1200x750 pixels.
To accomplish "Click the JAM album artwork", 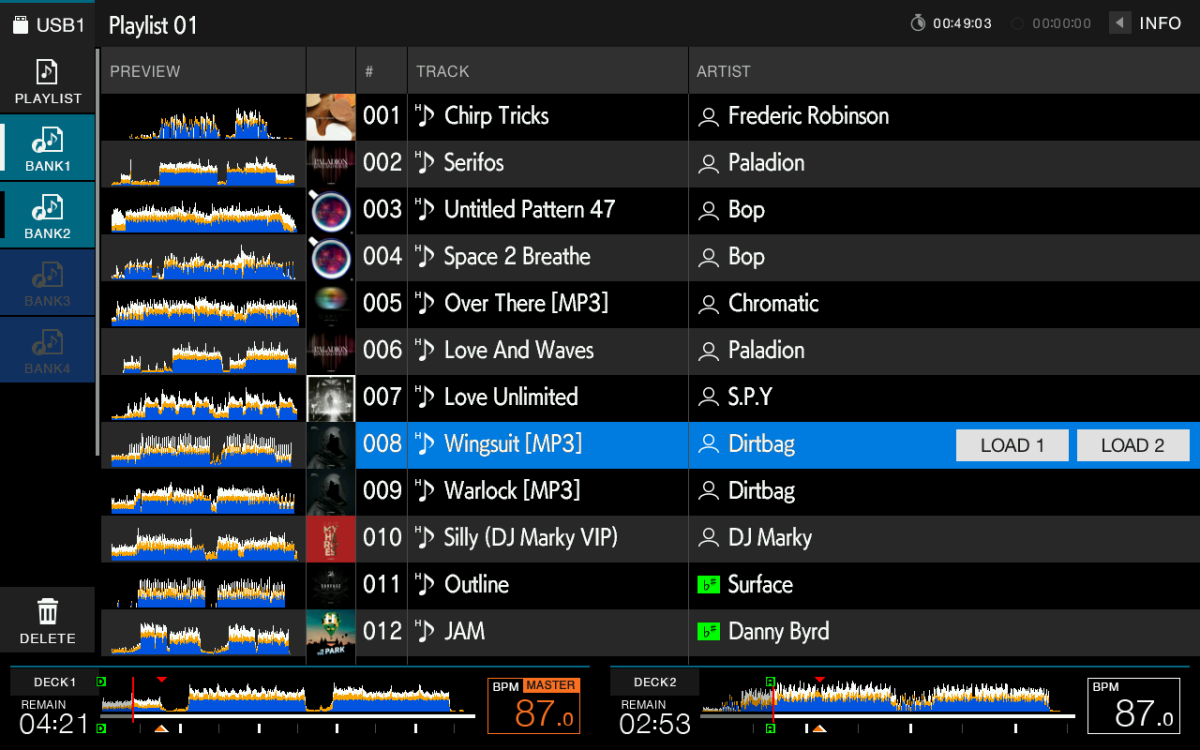I will pos(330,633).
